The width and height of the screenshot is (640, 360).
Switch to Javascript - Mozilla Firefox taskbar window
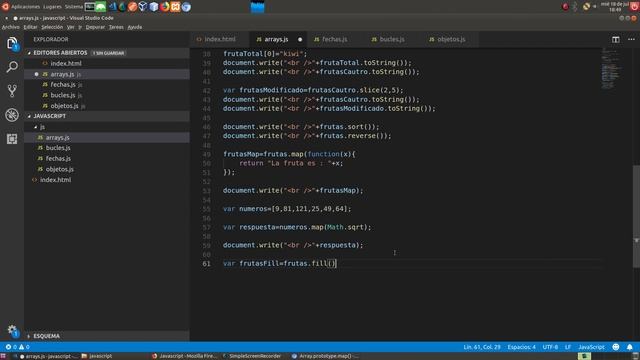point(185,356)
